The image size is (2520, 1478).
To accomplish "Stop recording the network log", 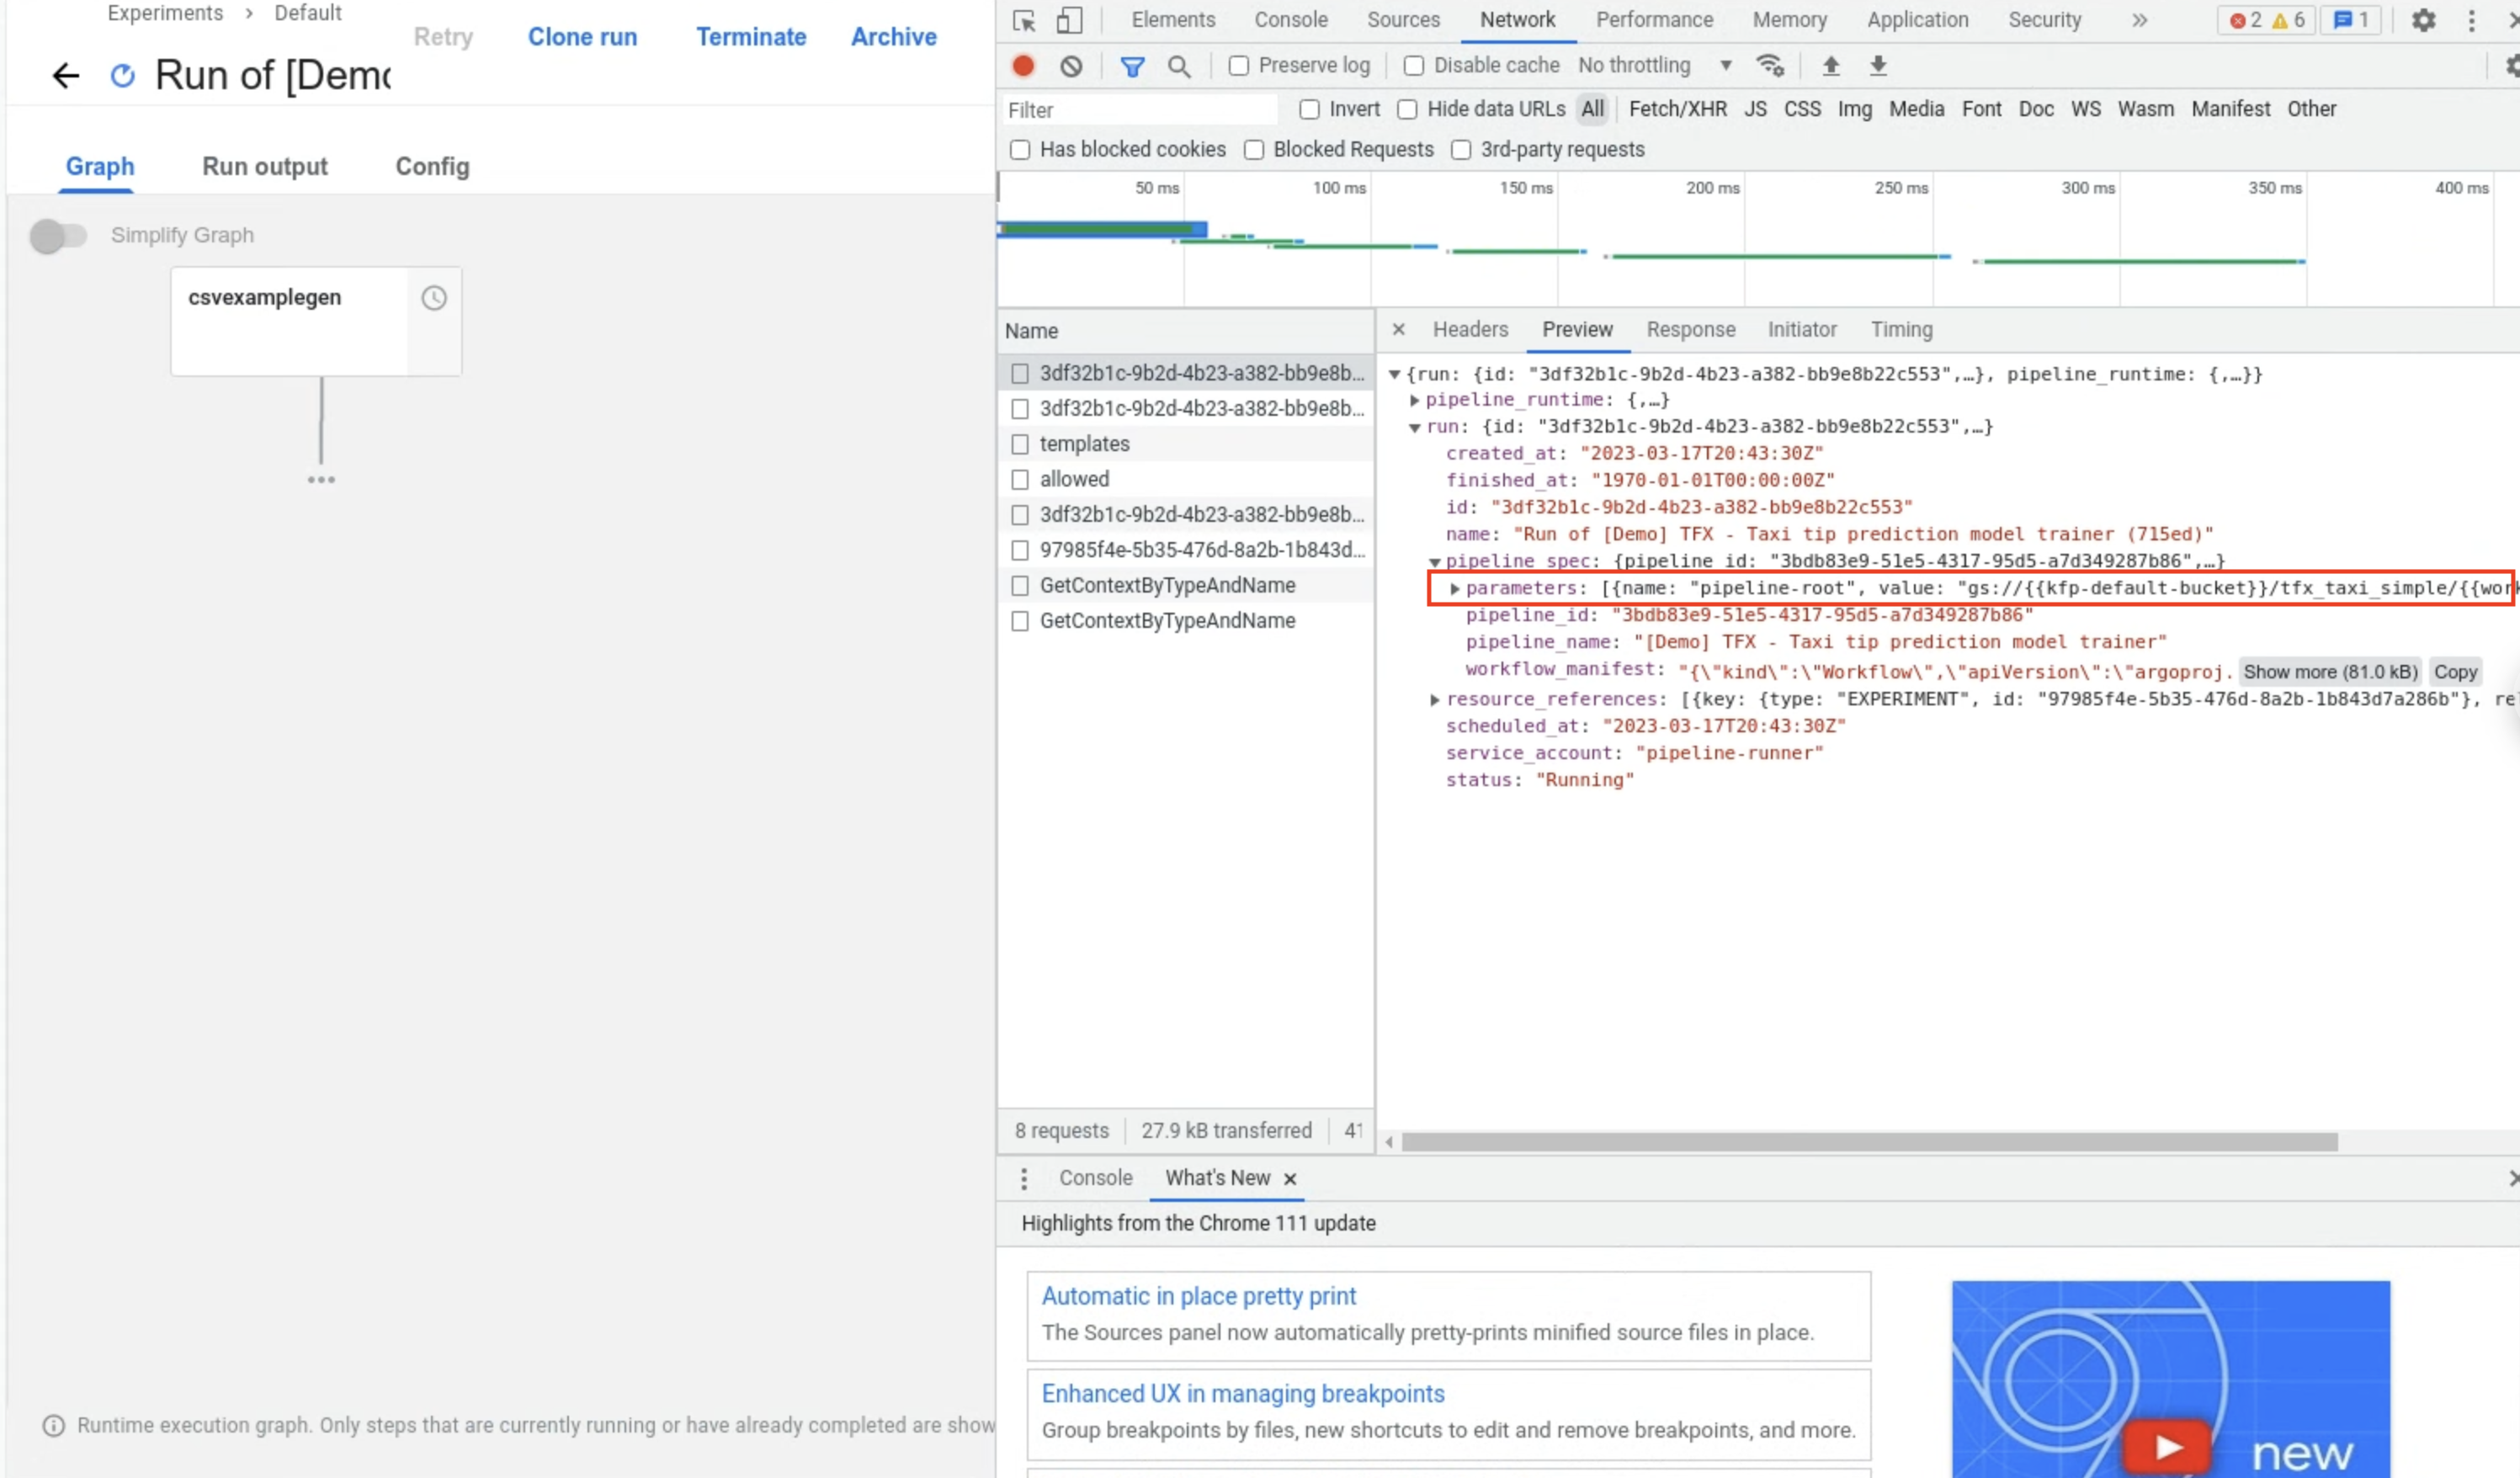I will tap(1022, 65).
